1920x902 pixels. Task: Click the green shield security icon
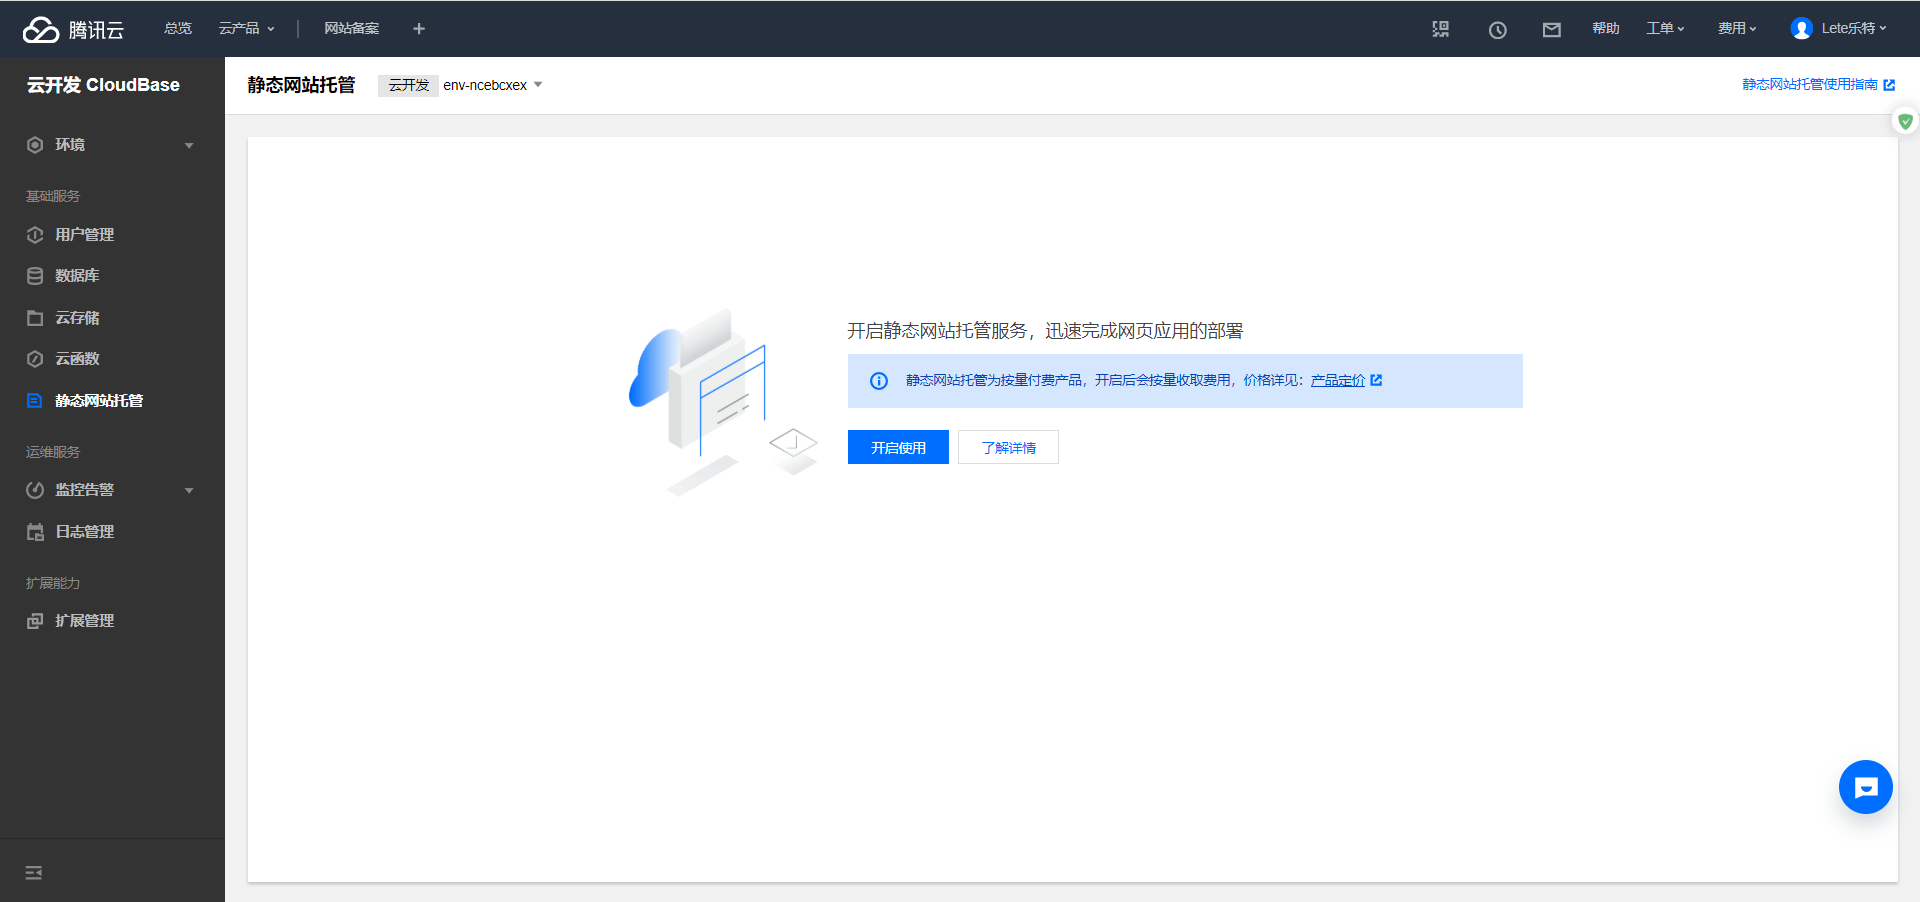pyautogui.click(x=1905, y=122)
